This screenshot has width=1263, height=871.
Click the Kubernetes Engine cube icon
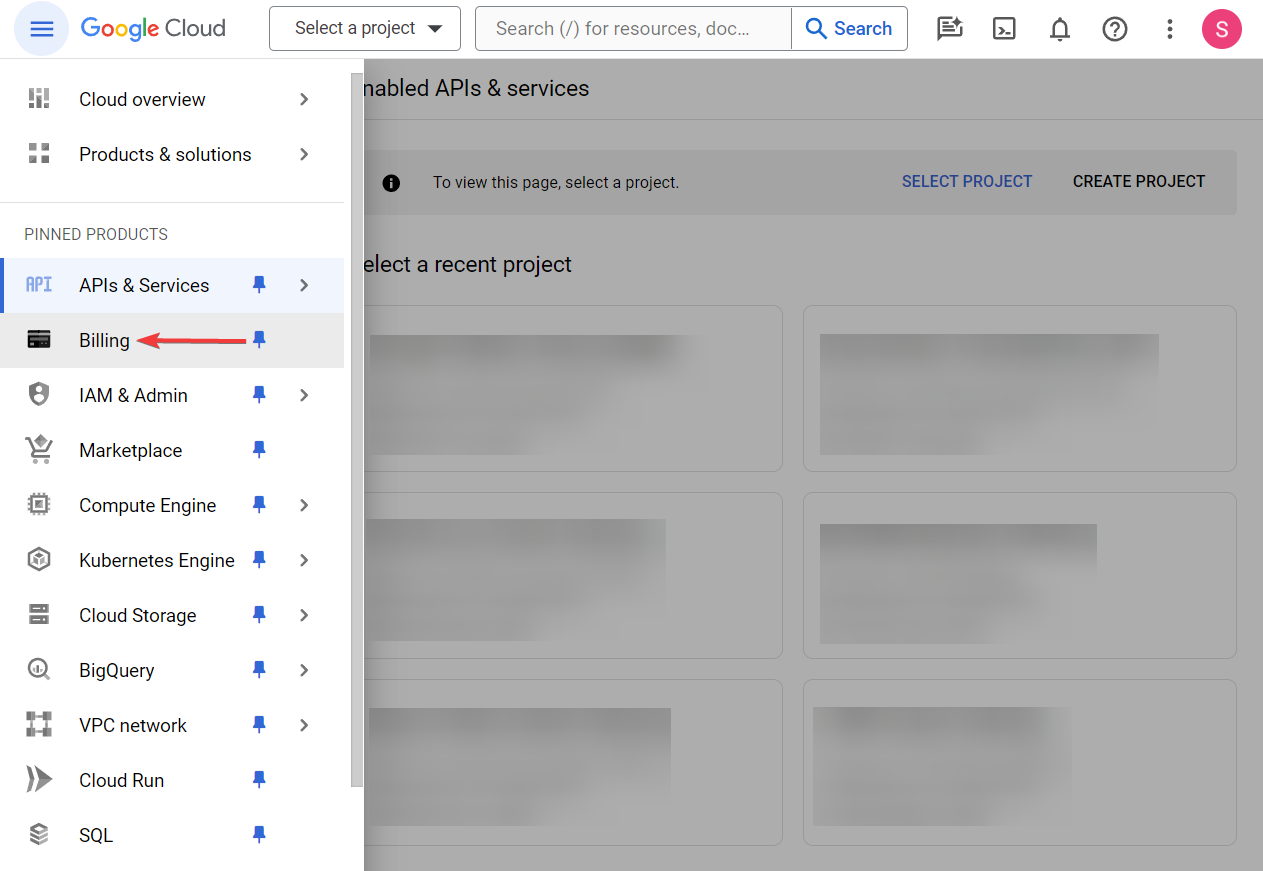coord(39,559)
